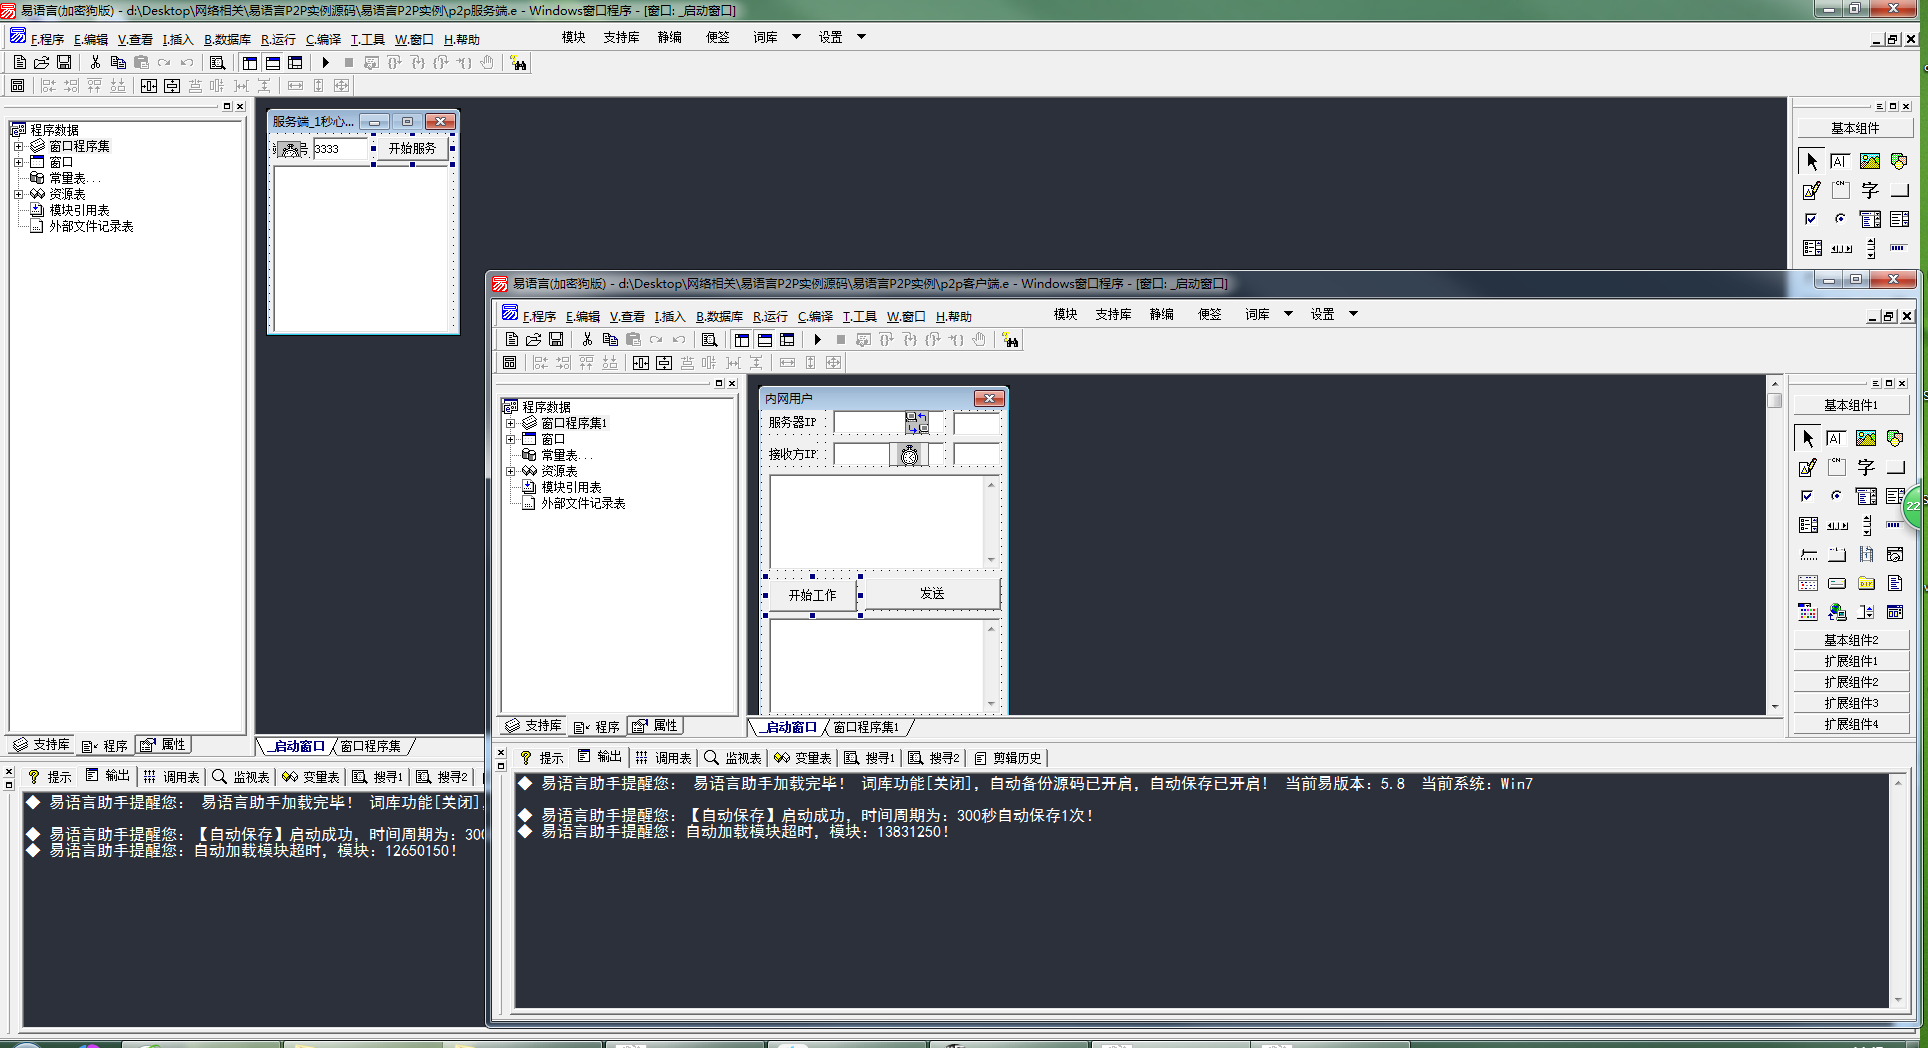The image size is (1928, 1048).
Task: Expand 资源表 node in server program tree
Action: 18,194
